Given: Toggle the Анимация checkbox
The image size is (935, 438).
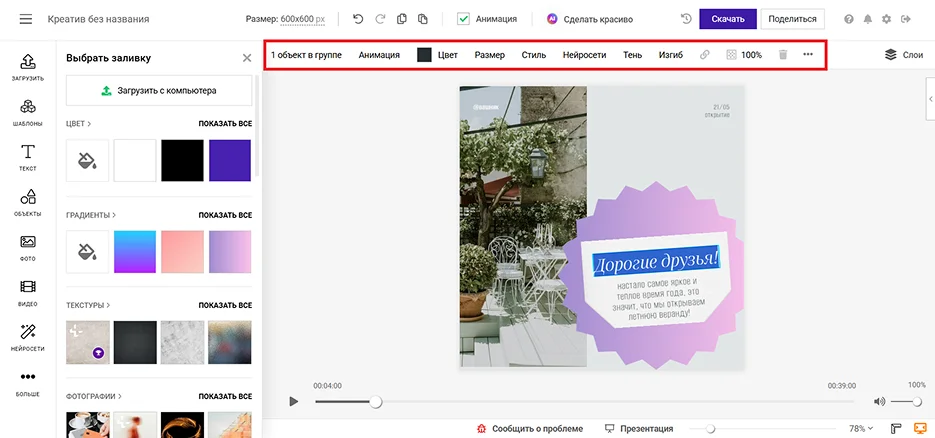Looking at the screenshot, I should click(463, 19).
